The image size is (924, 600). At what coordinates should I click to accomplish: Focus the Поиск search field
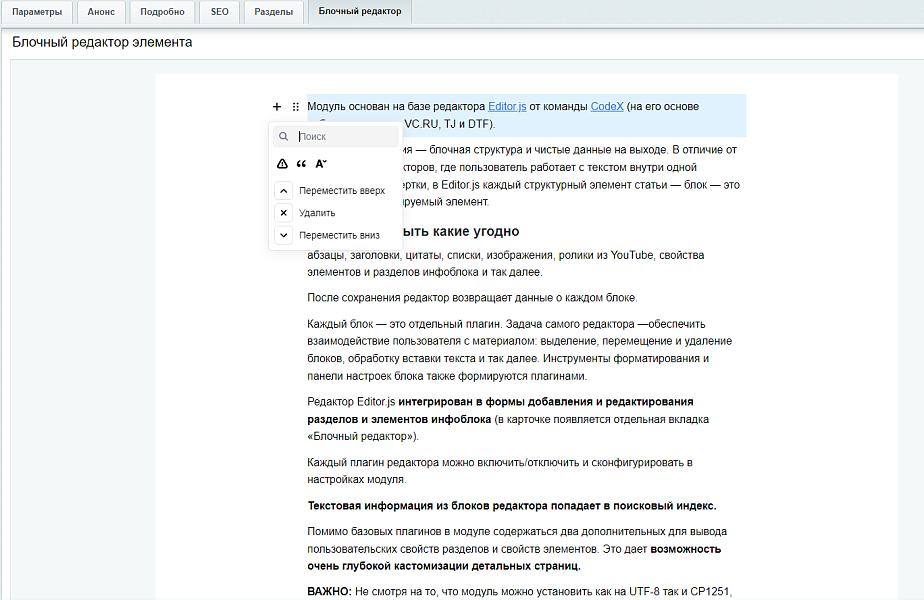coord(345,136)
